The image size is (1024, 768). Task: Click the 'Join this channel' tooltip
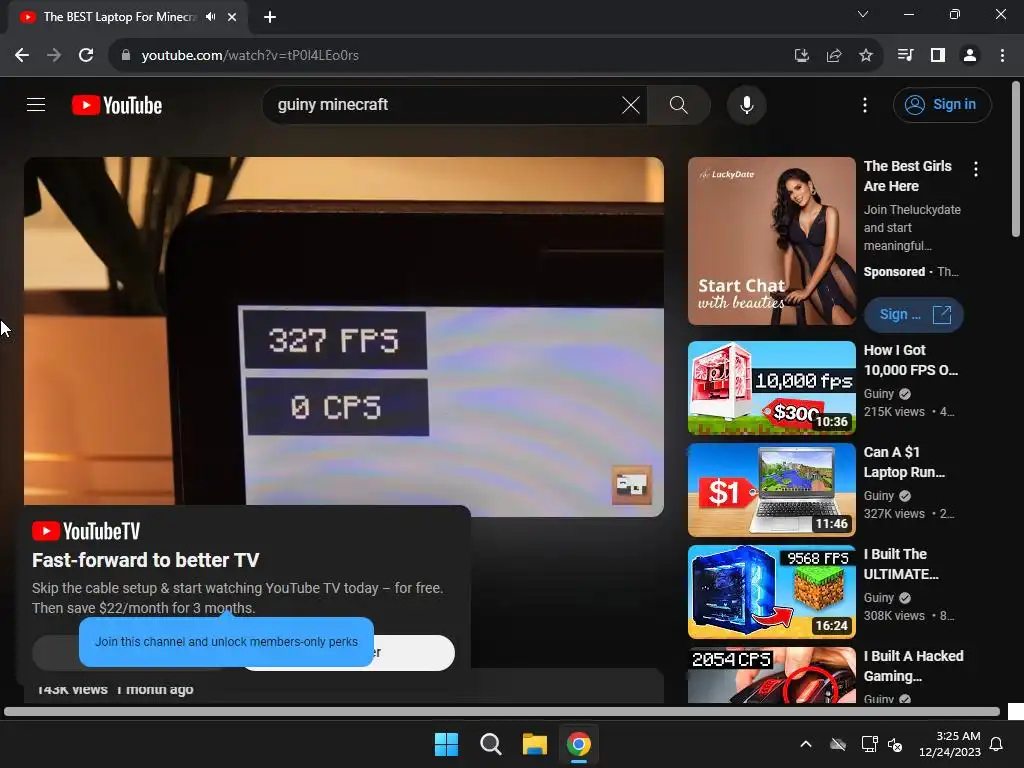coord(226,641)
